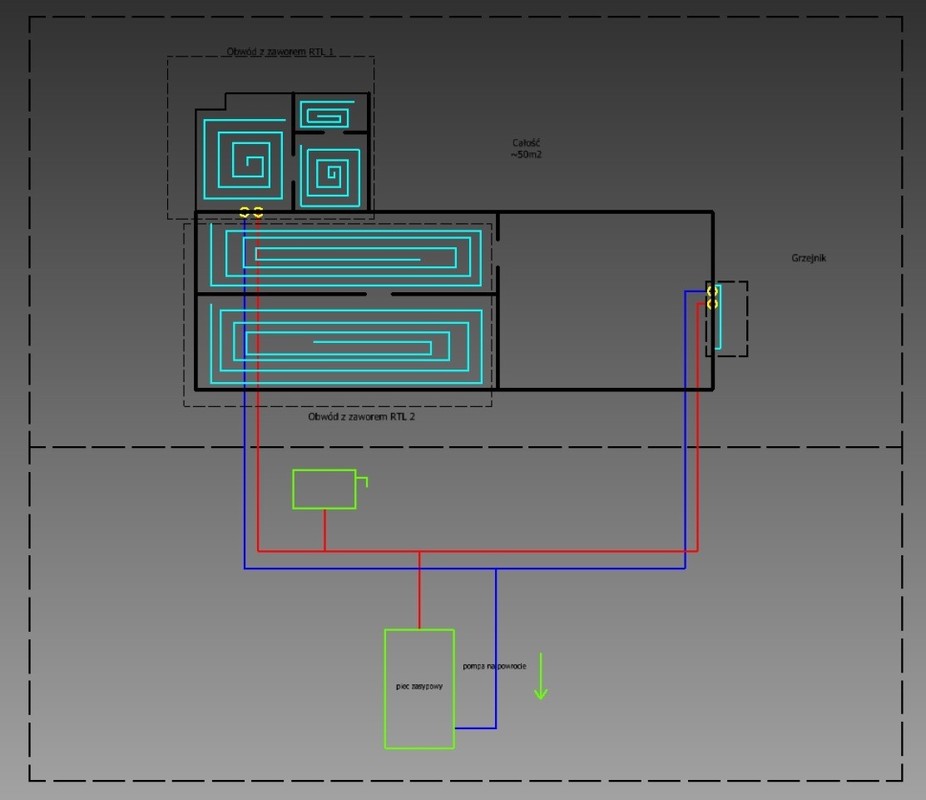Click the green downward flow arrow

pos(541,677)
